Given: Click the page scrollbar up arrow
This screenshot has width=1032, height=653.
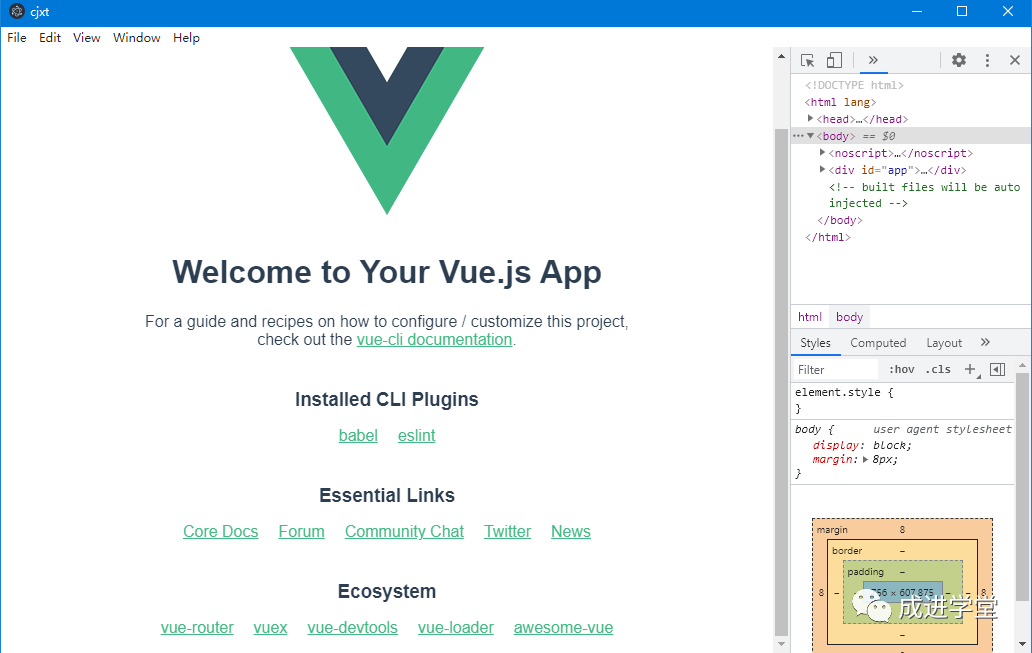Looking at the screenshot, I should [781, 56].
